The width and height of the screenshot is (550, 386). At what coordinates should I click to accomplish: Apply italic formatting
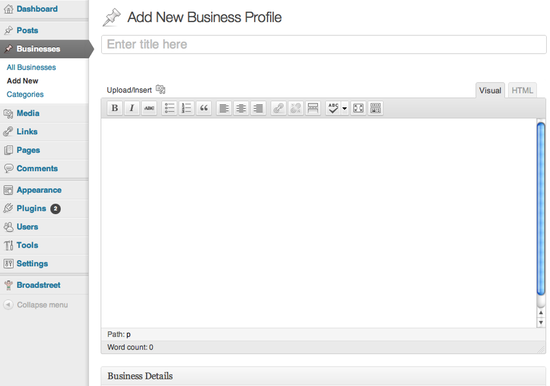coord(132,108)
